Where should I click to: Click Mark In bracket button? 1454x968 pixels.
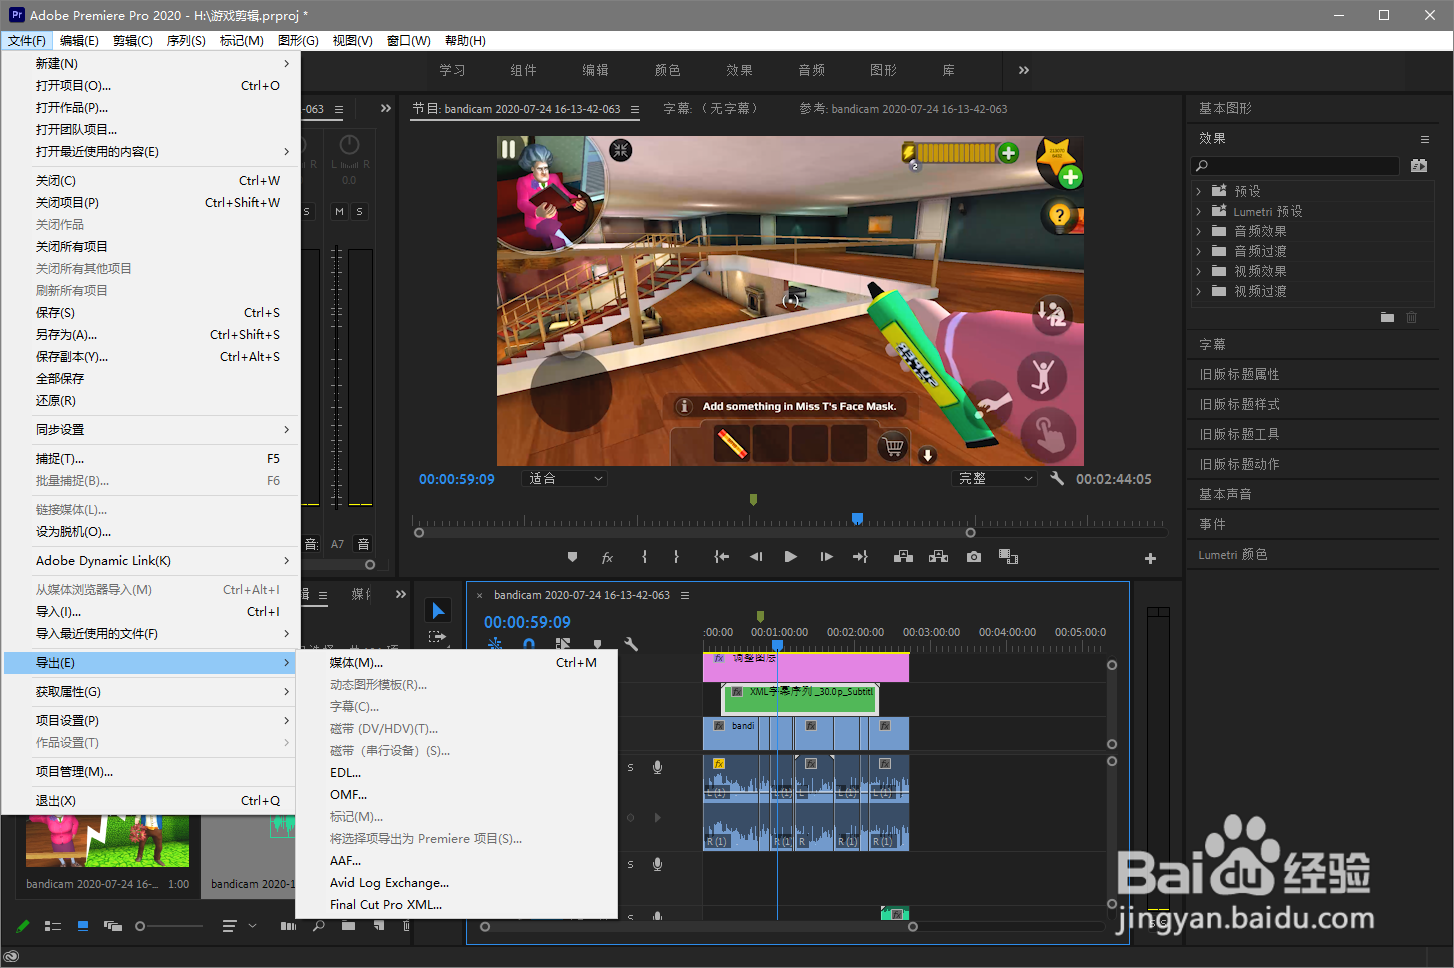point(644,557)
